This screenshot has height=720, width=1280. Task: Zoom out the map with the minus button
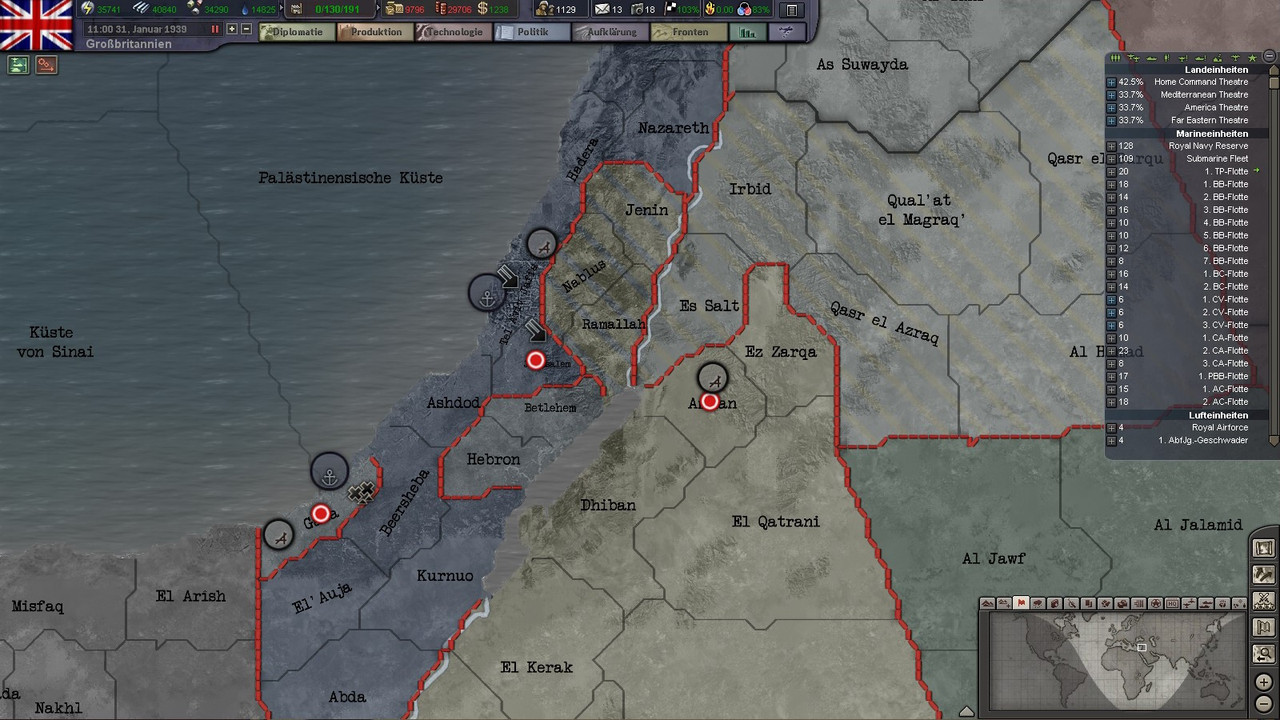(x=1264, y=702)
